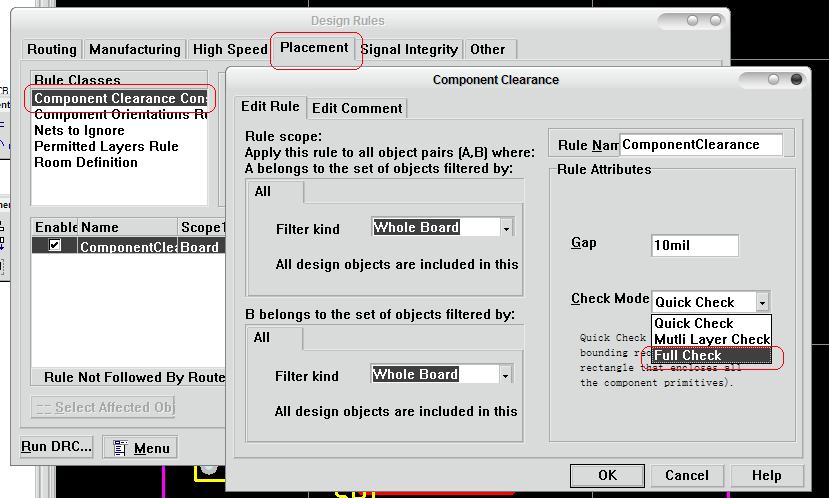Click the Enable column header
The width and height of the screenshot is (829, 498).
55,227
